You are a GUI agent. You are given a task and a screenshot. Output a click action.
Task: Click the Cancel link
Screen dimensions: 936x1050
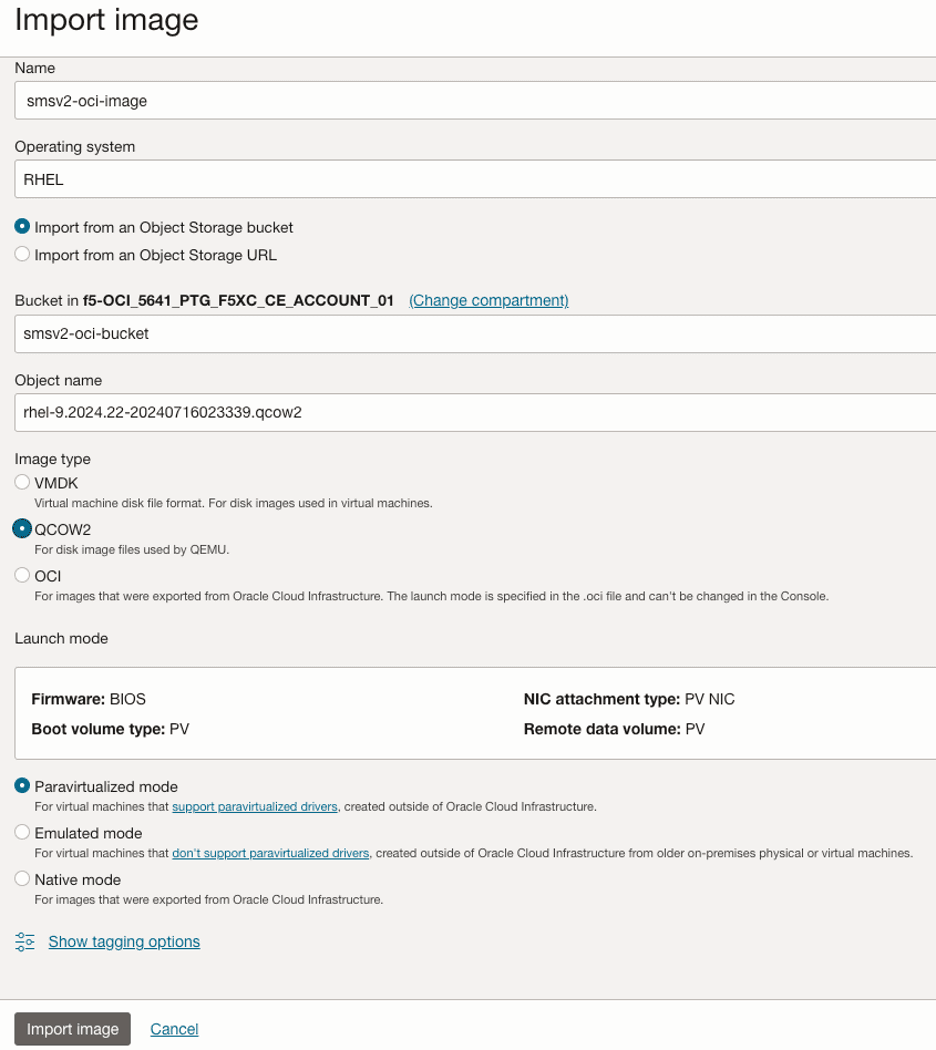click(174, 1029)
